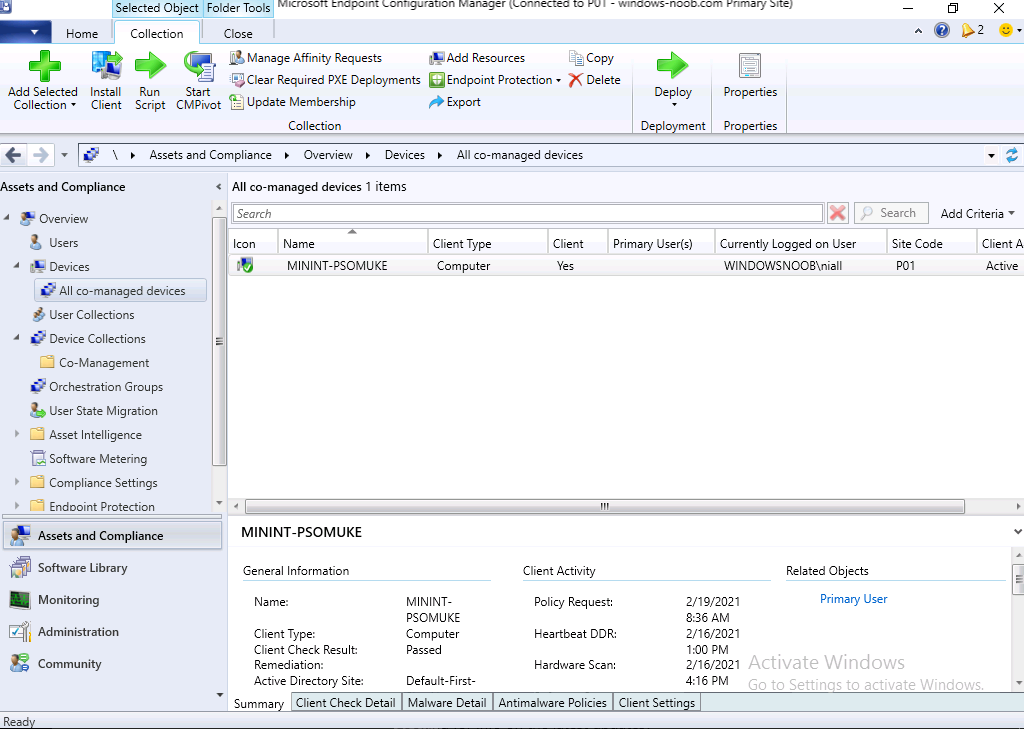1024x729 pixels.
Task: Select Add Resources in the ribbon
Action: coord(477,58)
